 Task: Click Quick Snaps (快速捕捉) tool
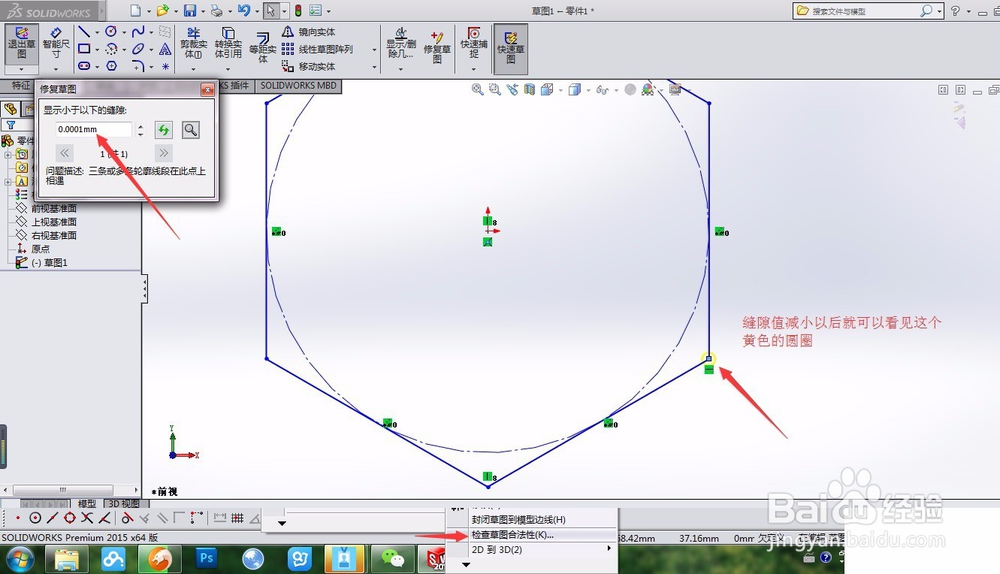[474, 43]
